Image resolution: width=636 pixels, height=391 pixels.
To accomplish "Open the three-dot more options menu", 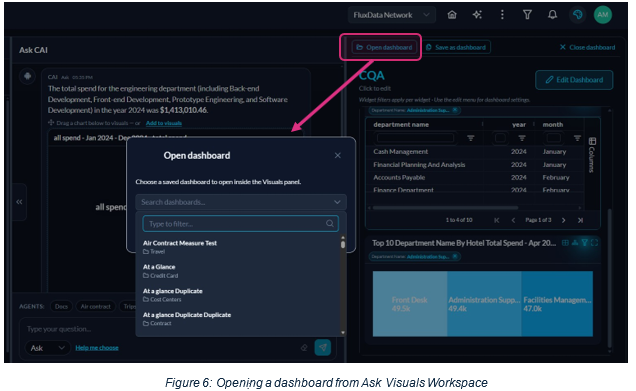I will pyautogui.click(x=502, y=15).
